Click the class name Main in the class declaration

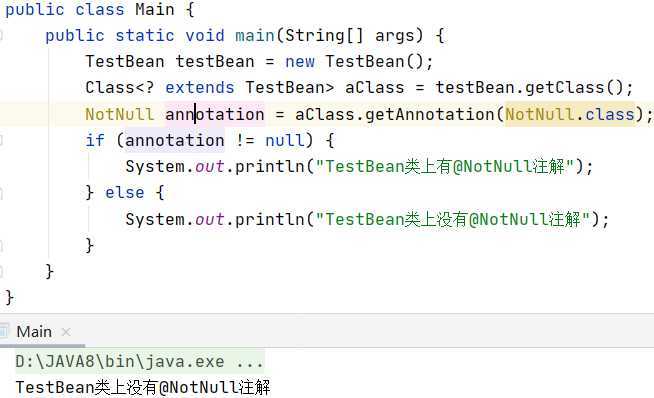point(155,9)
